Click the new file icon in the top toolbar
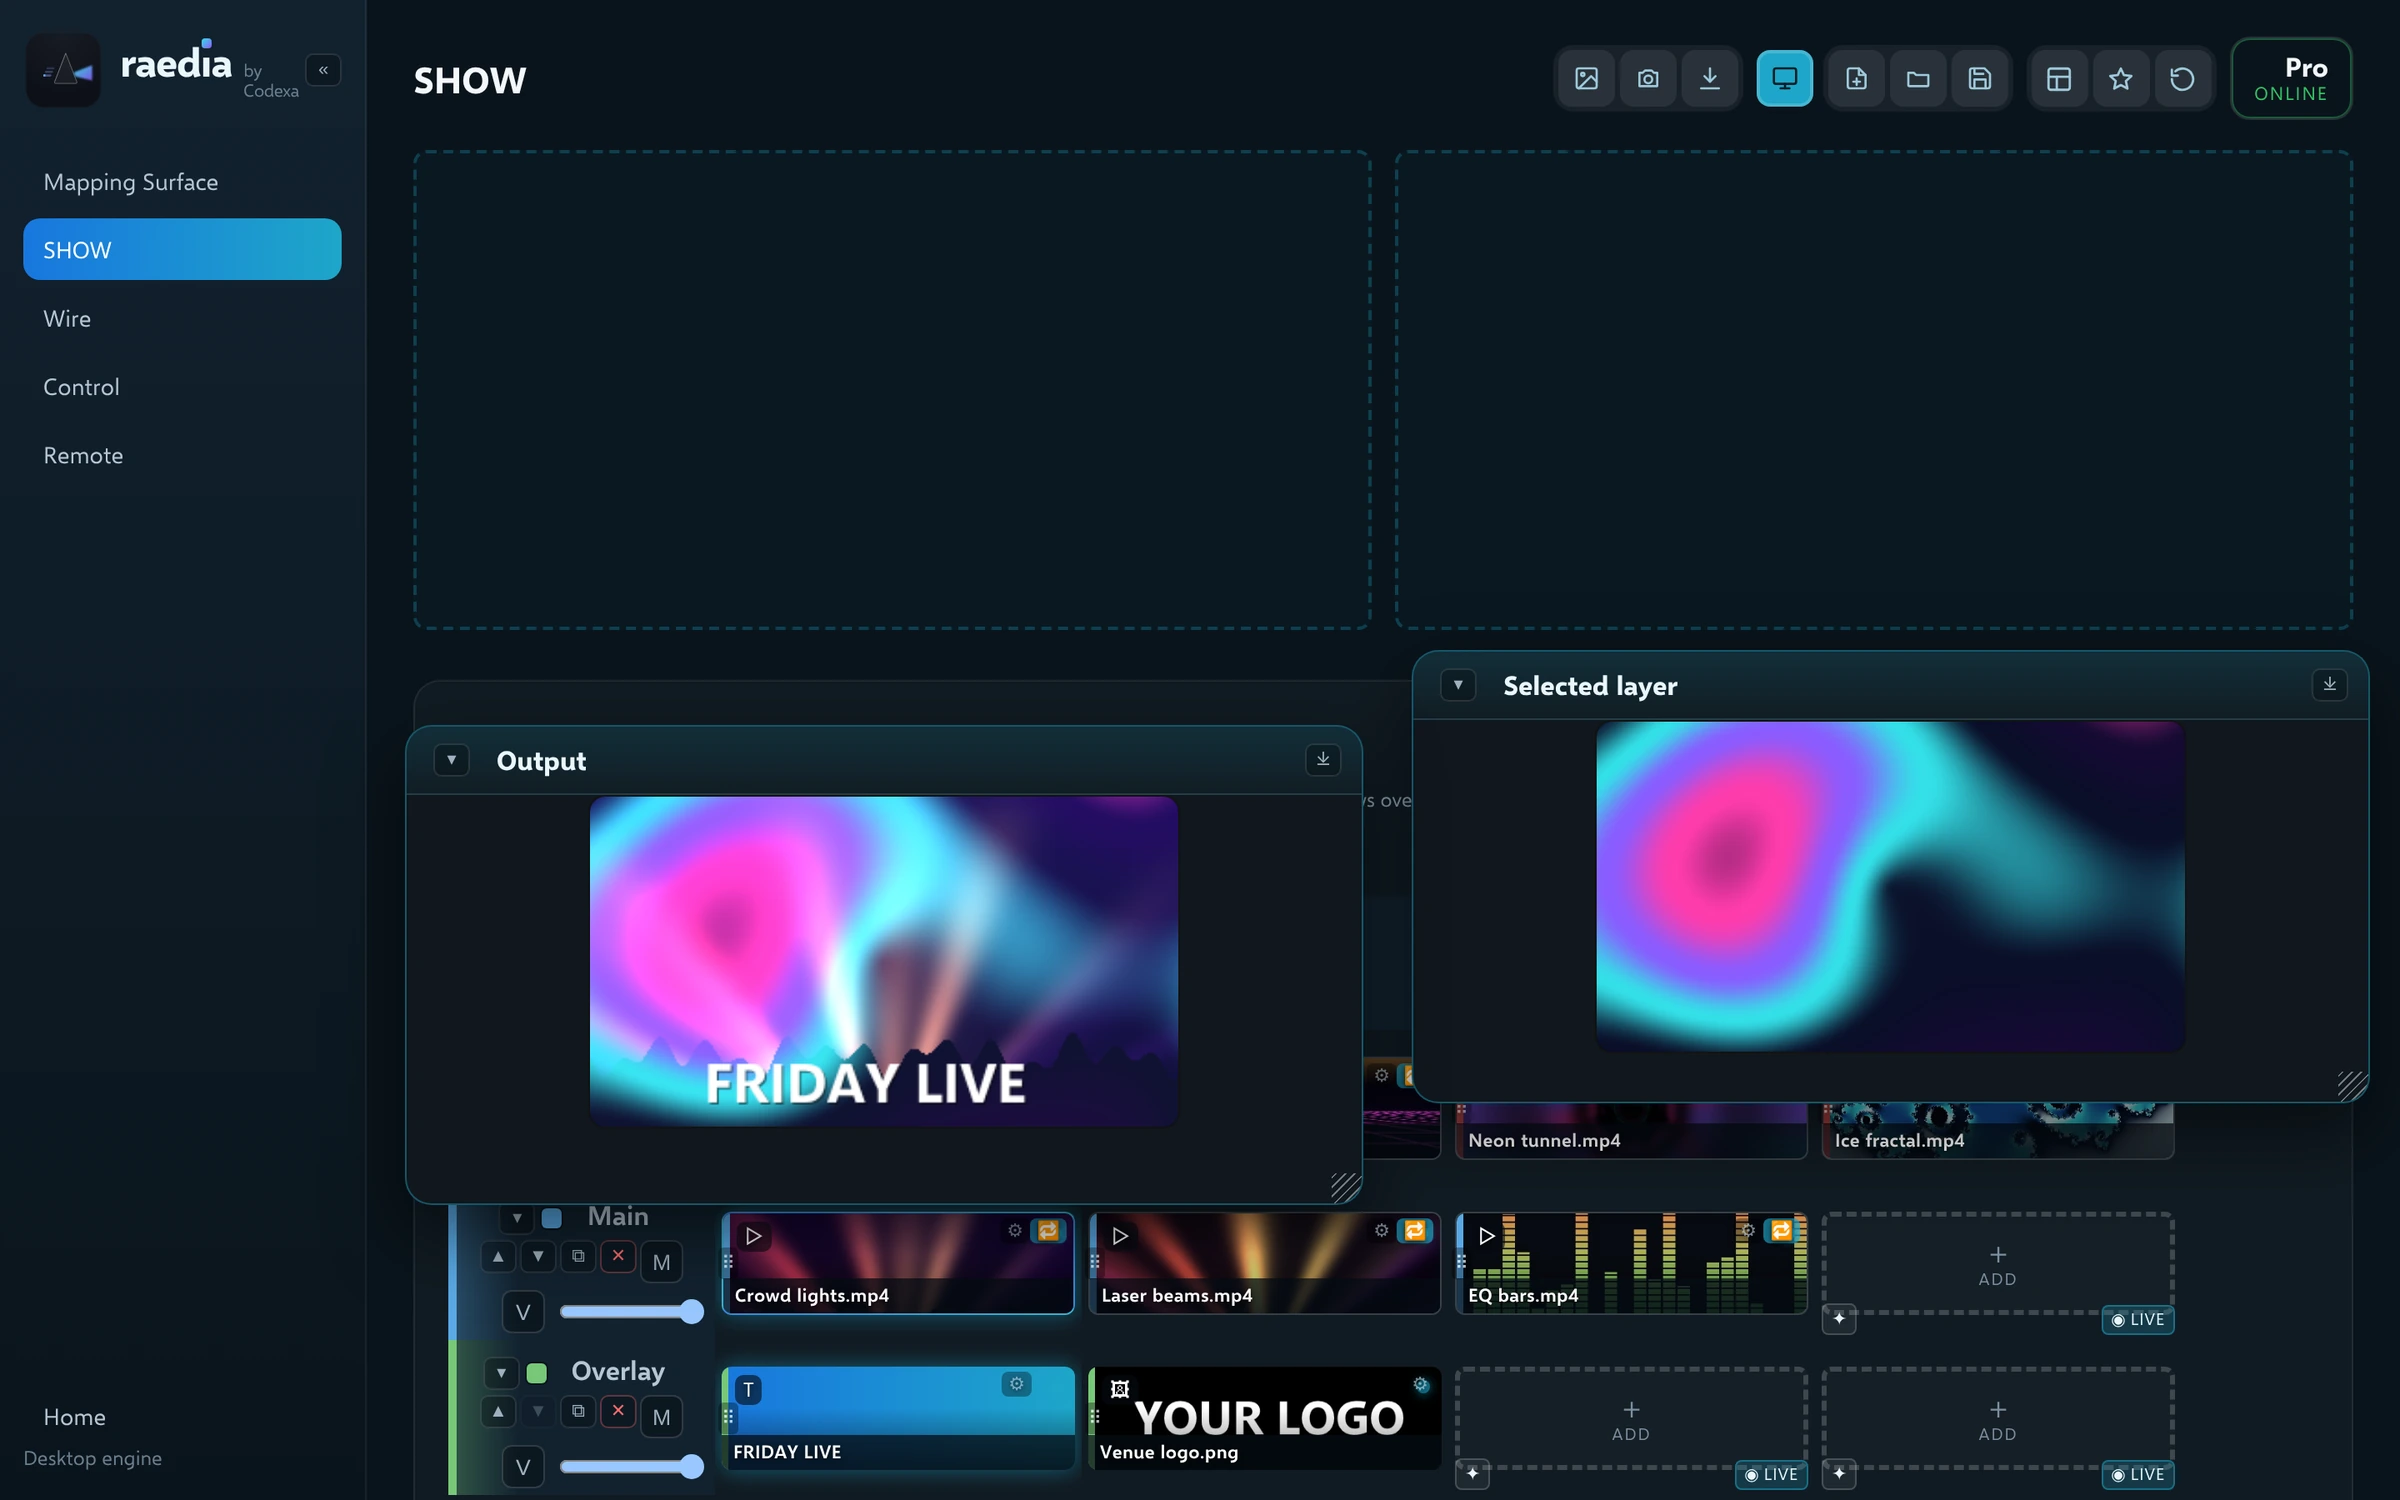The image size is (2400, 1500). pyautogui.click(x=1856, y=78)
